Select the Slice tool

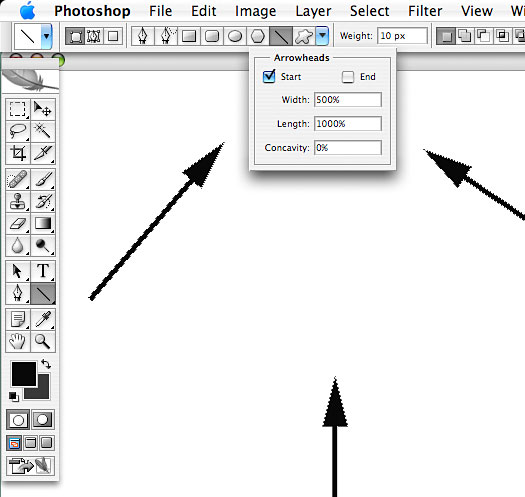tap(43, 153)
